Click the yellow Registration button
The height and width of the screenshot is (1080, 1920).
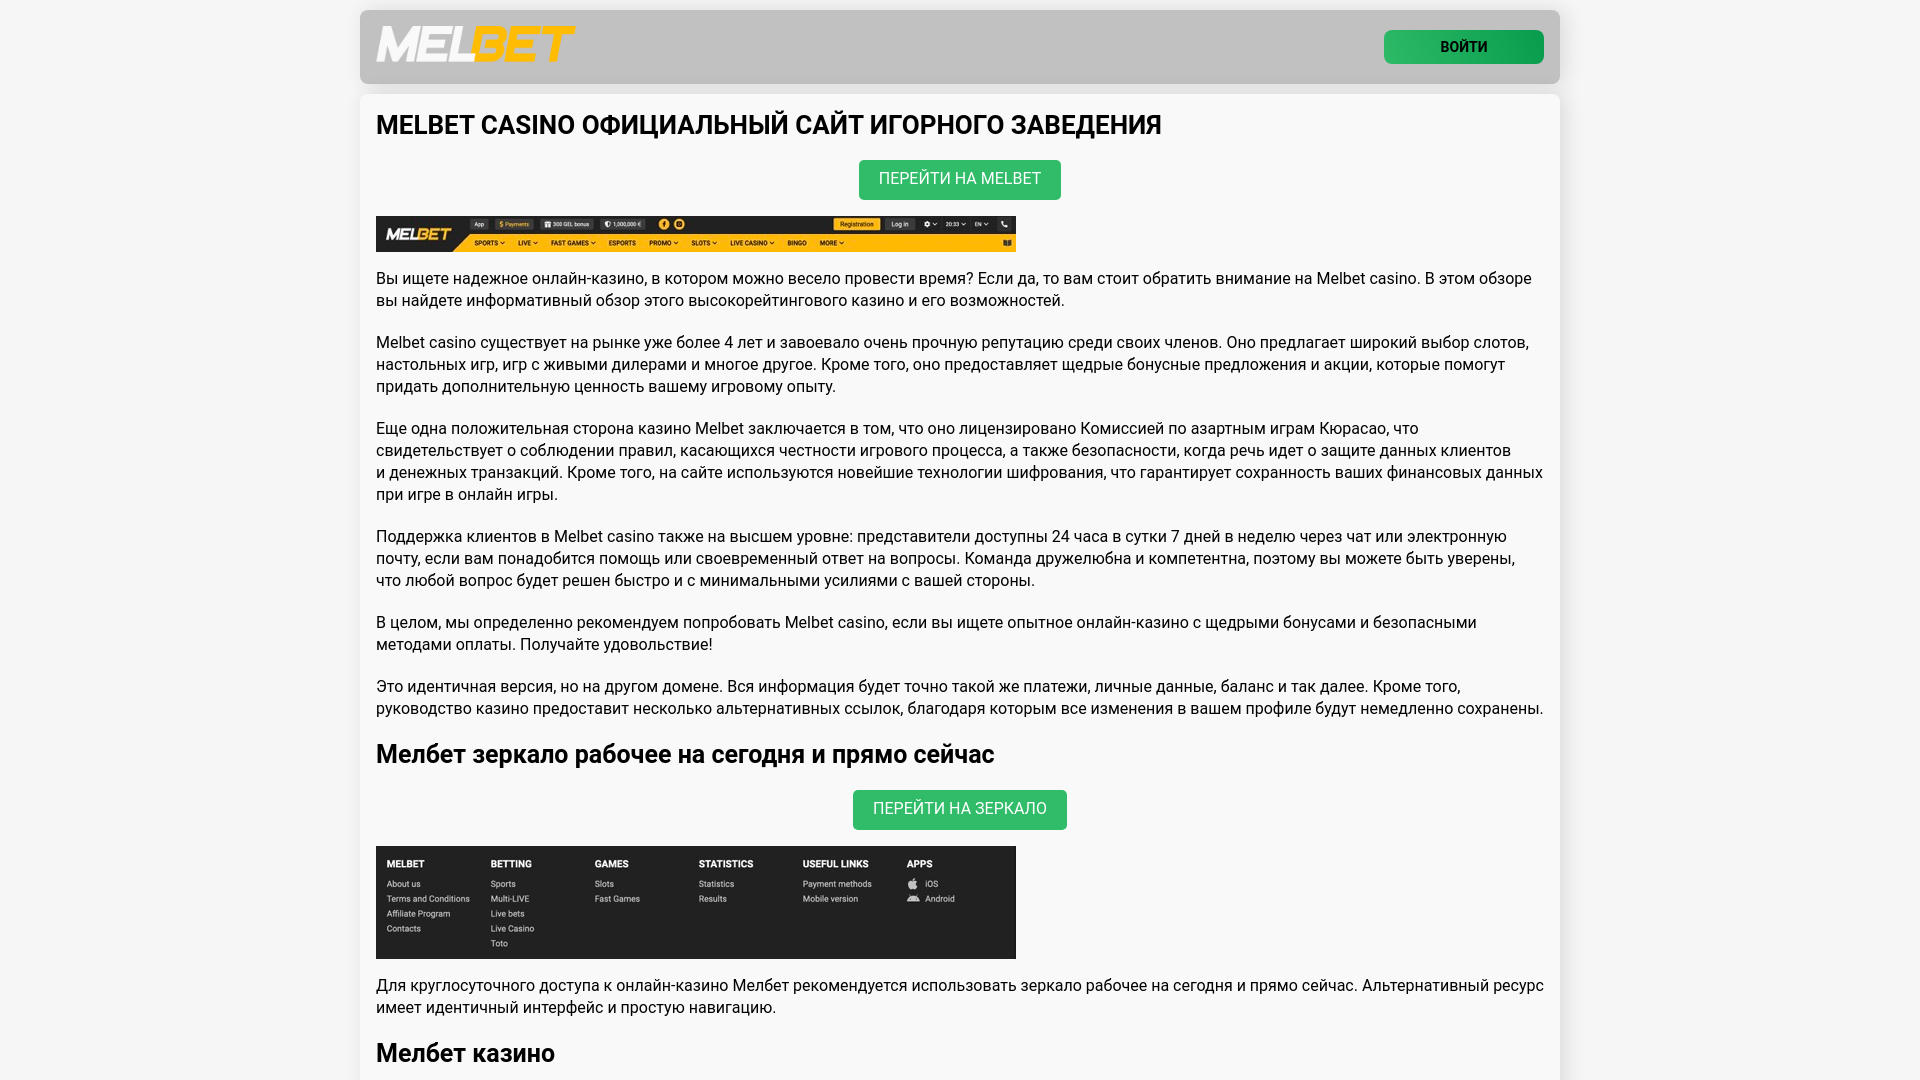pos(857,224)
